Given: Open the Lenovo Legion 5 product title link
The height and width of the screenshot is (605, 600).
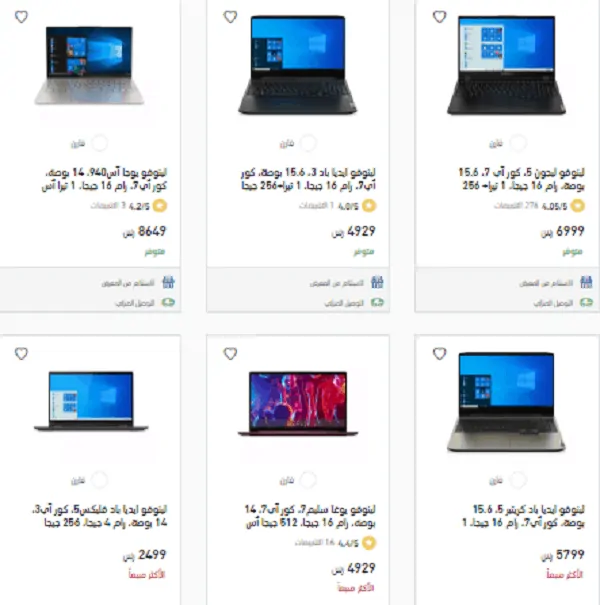Looking at the screenshot, I should [x=522, y=179].
